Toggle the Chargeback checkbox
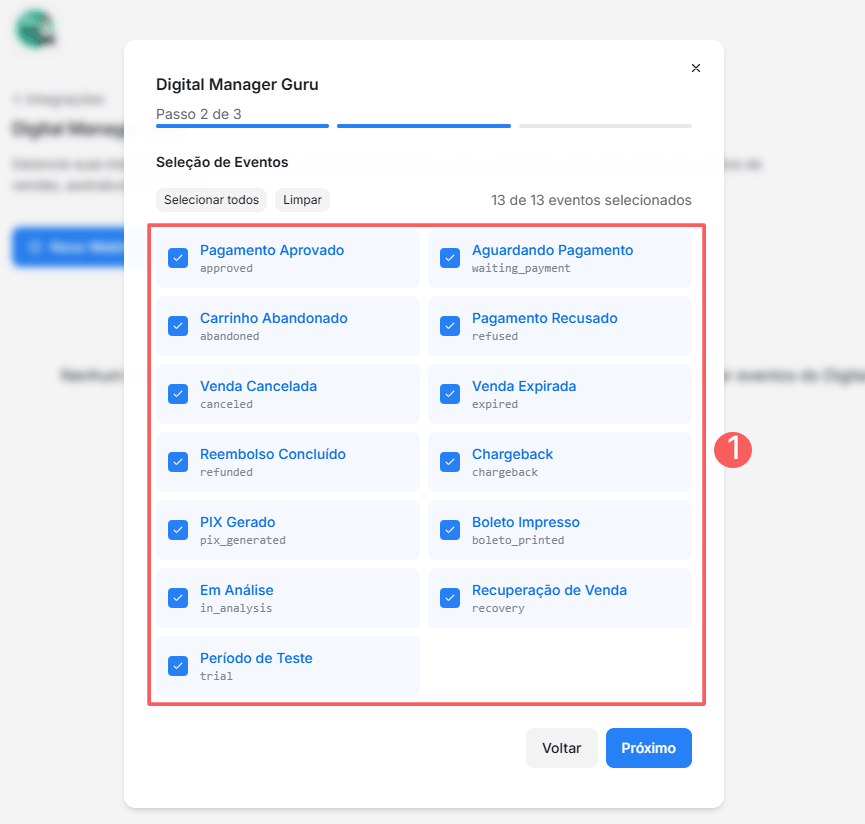The image size is (865, 824). (x=450, y=462)
